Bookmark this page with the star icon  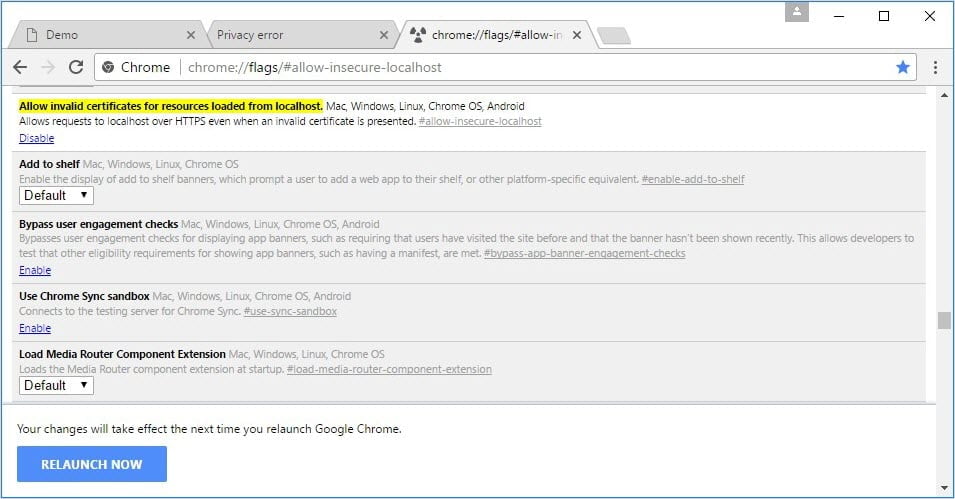tap(903, 67)
